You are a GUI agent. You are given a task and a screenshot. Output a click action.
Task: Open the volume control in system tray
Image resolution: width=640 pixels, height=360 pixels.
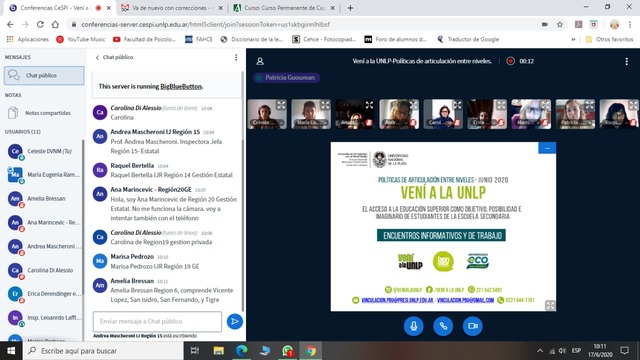pos(562,351)
